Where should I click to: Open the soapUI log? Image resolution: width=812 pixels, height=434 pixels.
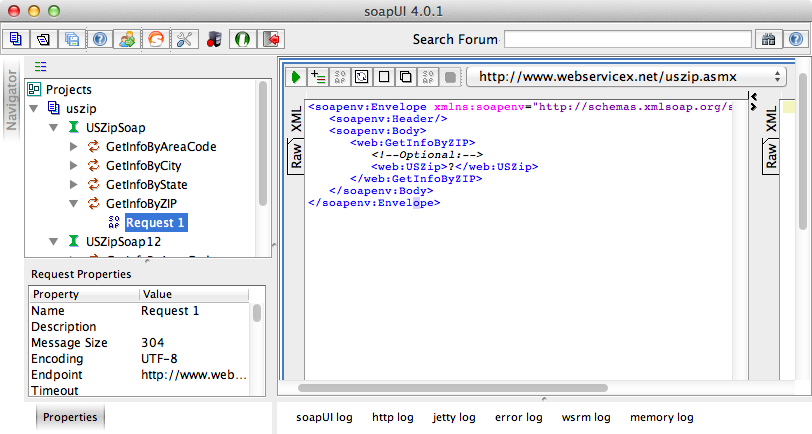click(x=324, y=417)
